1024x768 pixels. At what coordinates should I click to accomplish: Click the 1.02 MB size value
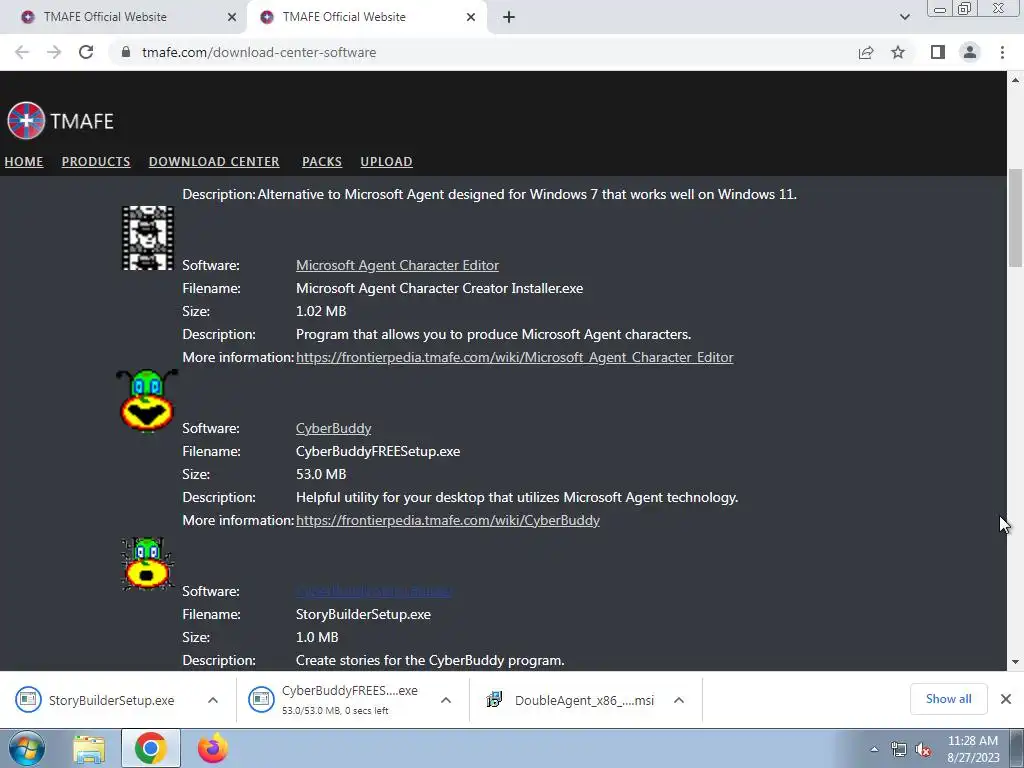[321, 311]
